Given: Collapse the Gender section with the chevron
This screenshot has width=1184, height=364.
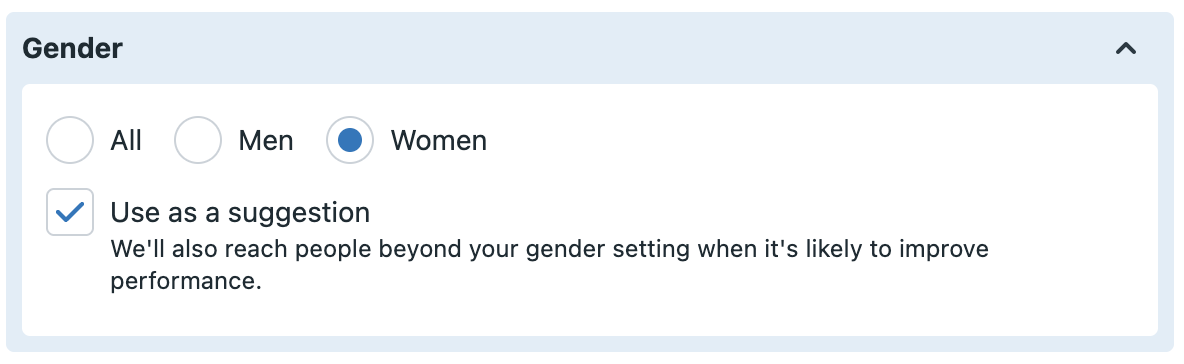Looking at the screenshot, I should [x=1126, y=49].
